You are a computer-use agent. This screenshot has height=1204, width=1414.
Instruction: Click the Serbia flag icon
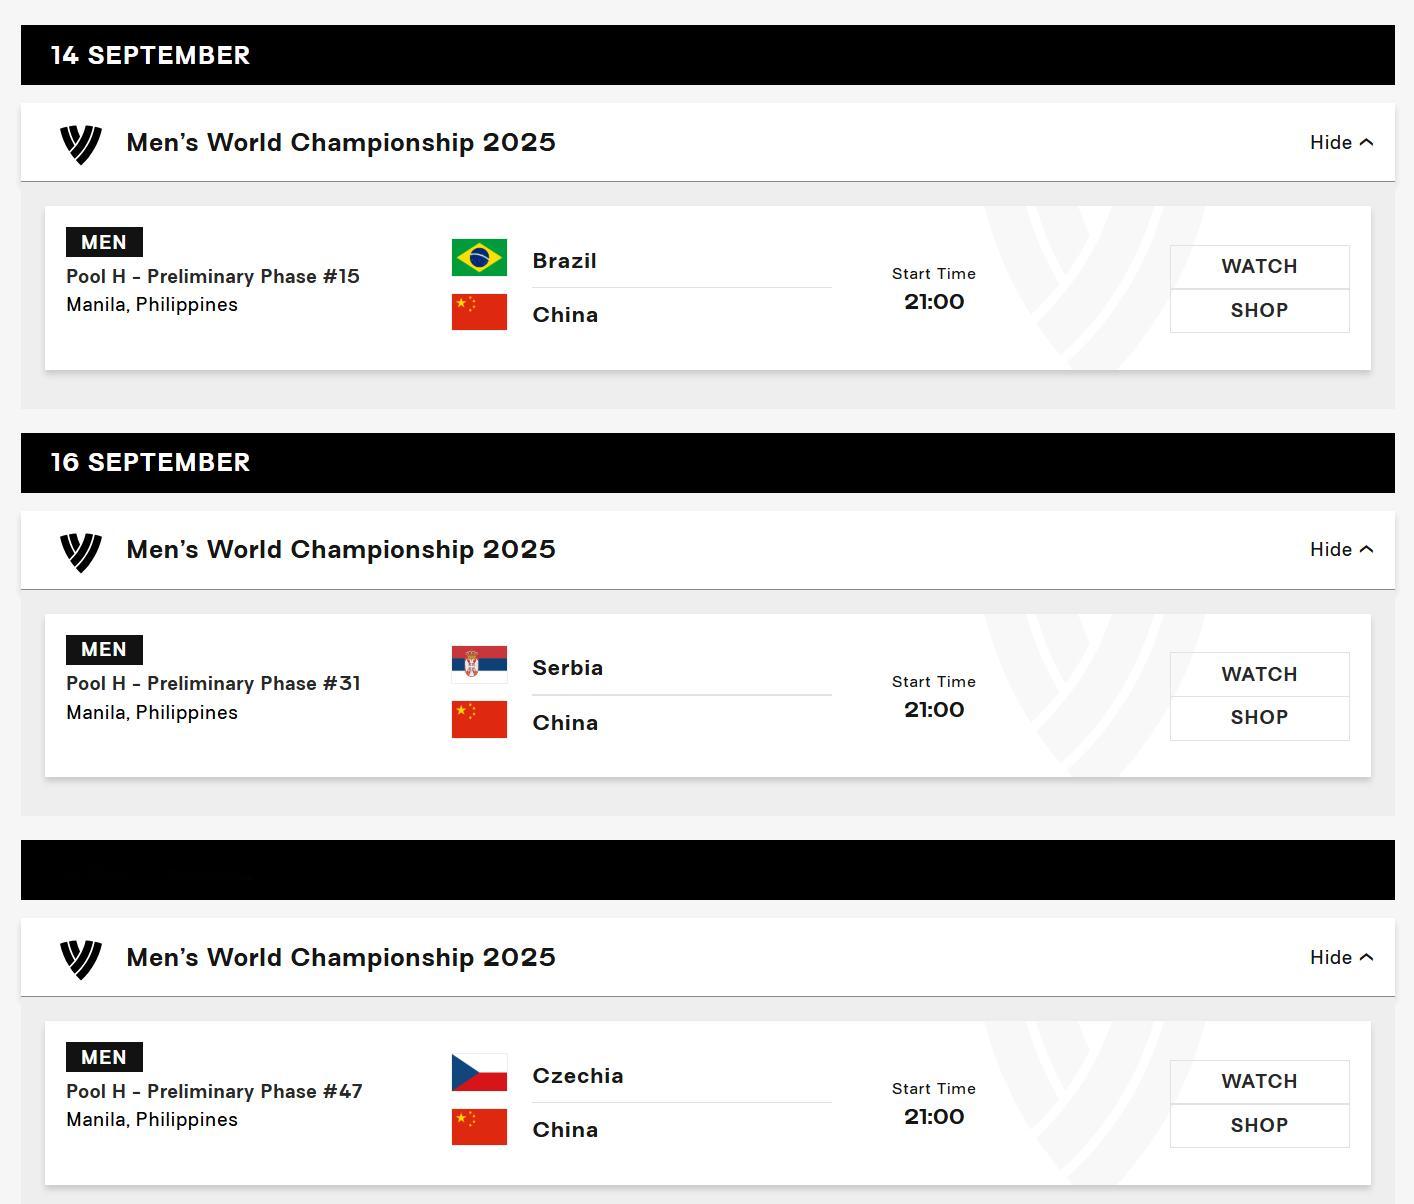(479, 665)
